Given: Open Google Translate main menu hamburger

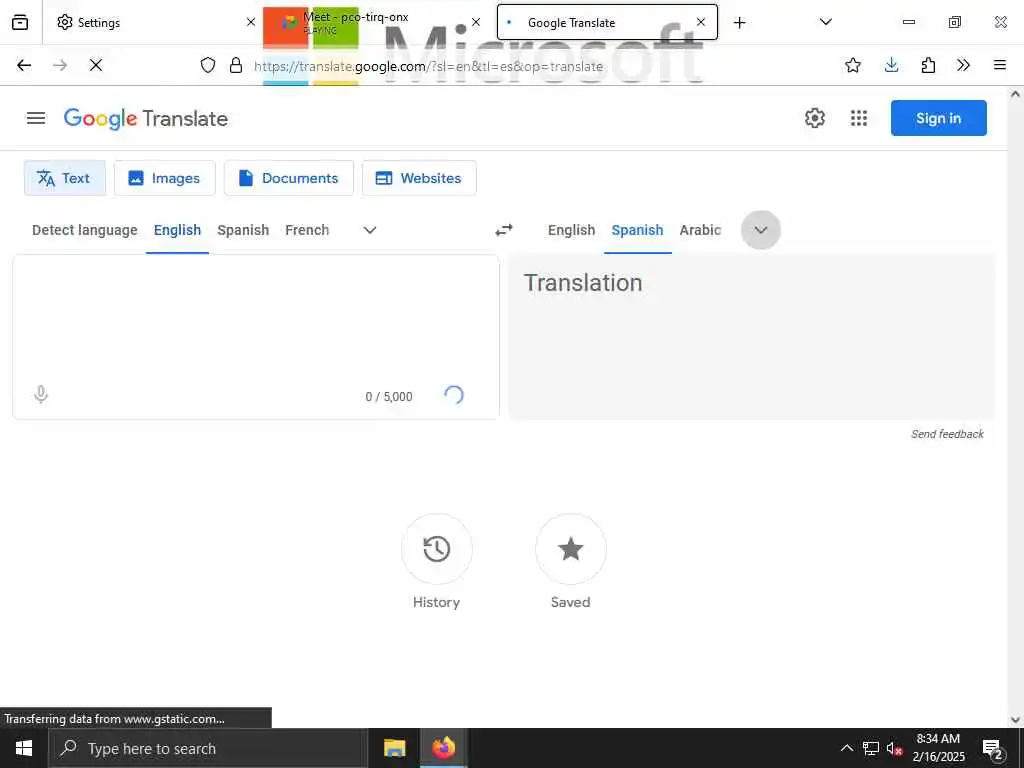Looking at the screenshot, I should tap(36, 118).
